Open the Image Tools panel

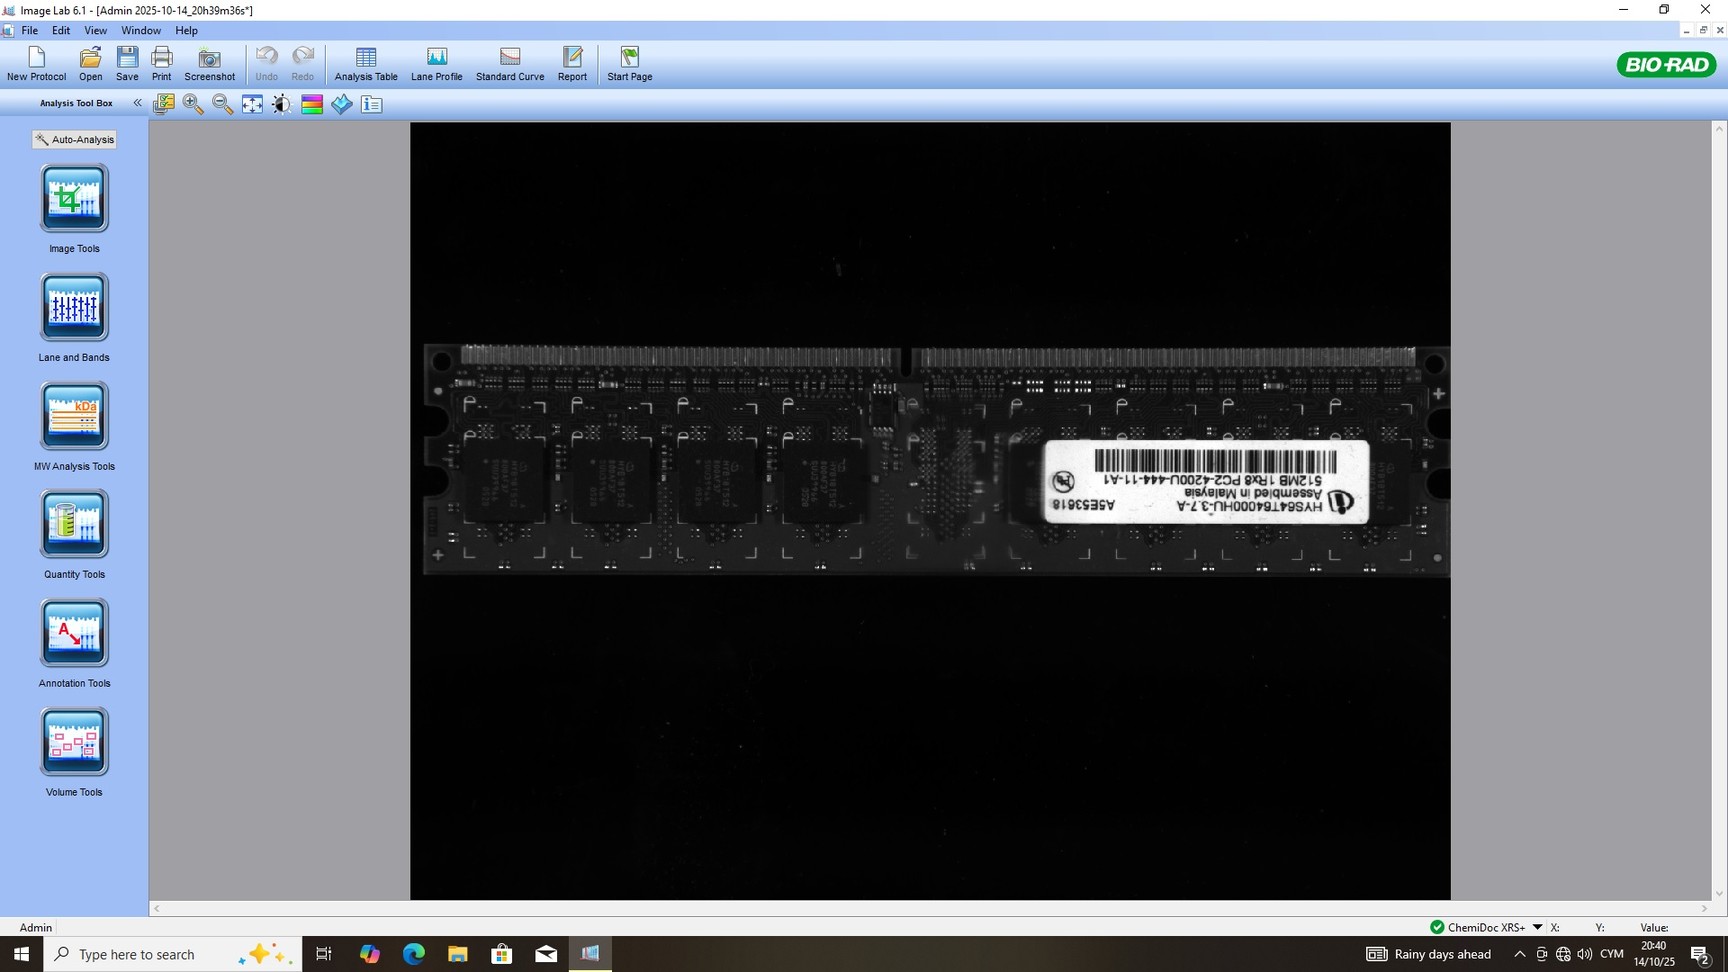point(74,199)
